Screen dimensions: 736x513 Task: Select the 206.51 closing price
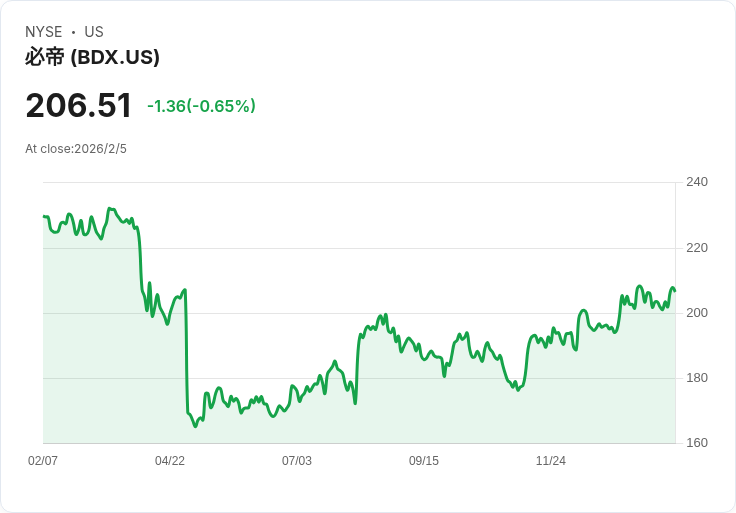[79, 106]
